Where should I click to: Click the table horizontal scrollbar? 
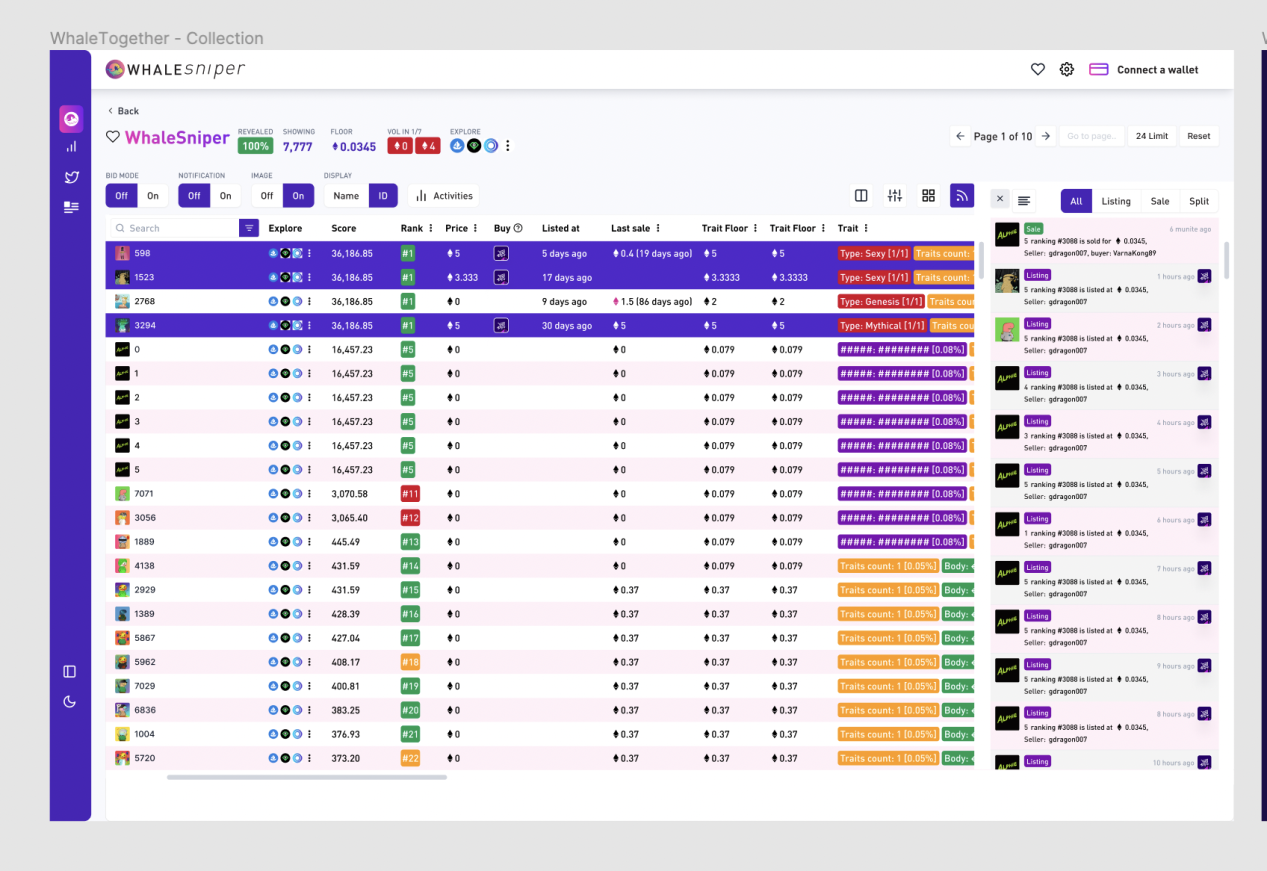point(307,776)
